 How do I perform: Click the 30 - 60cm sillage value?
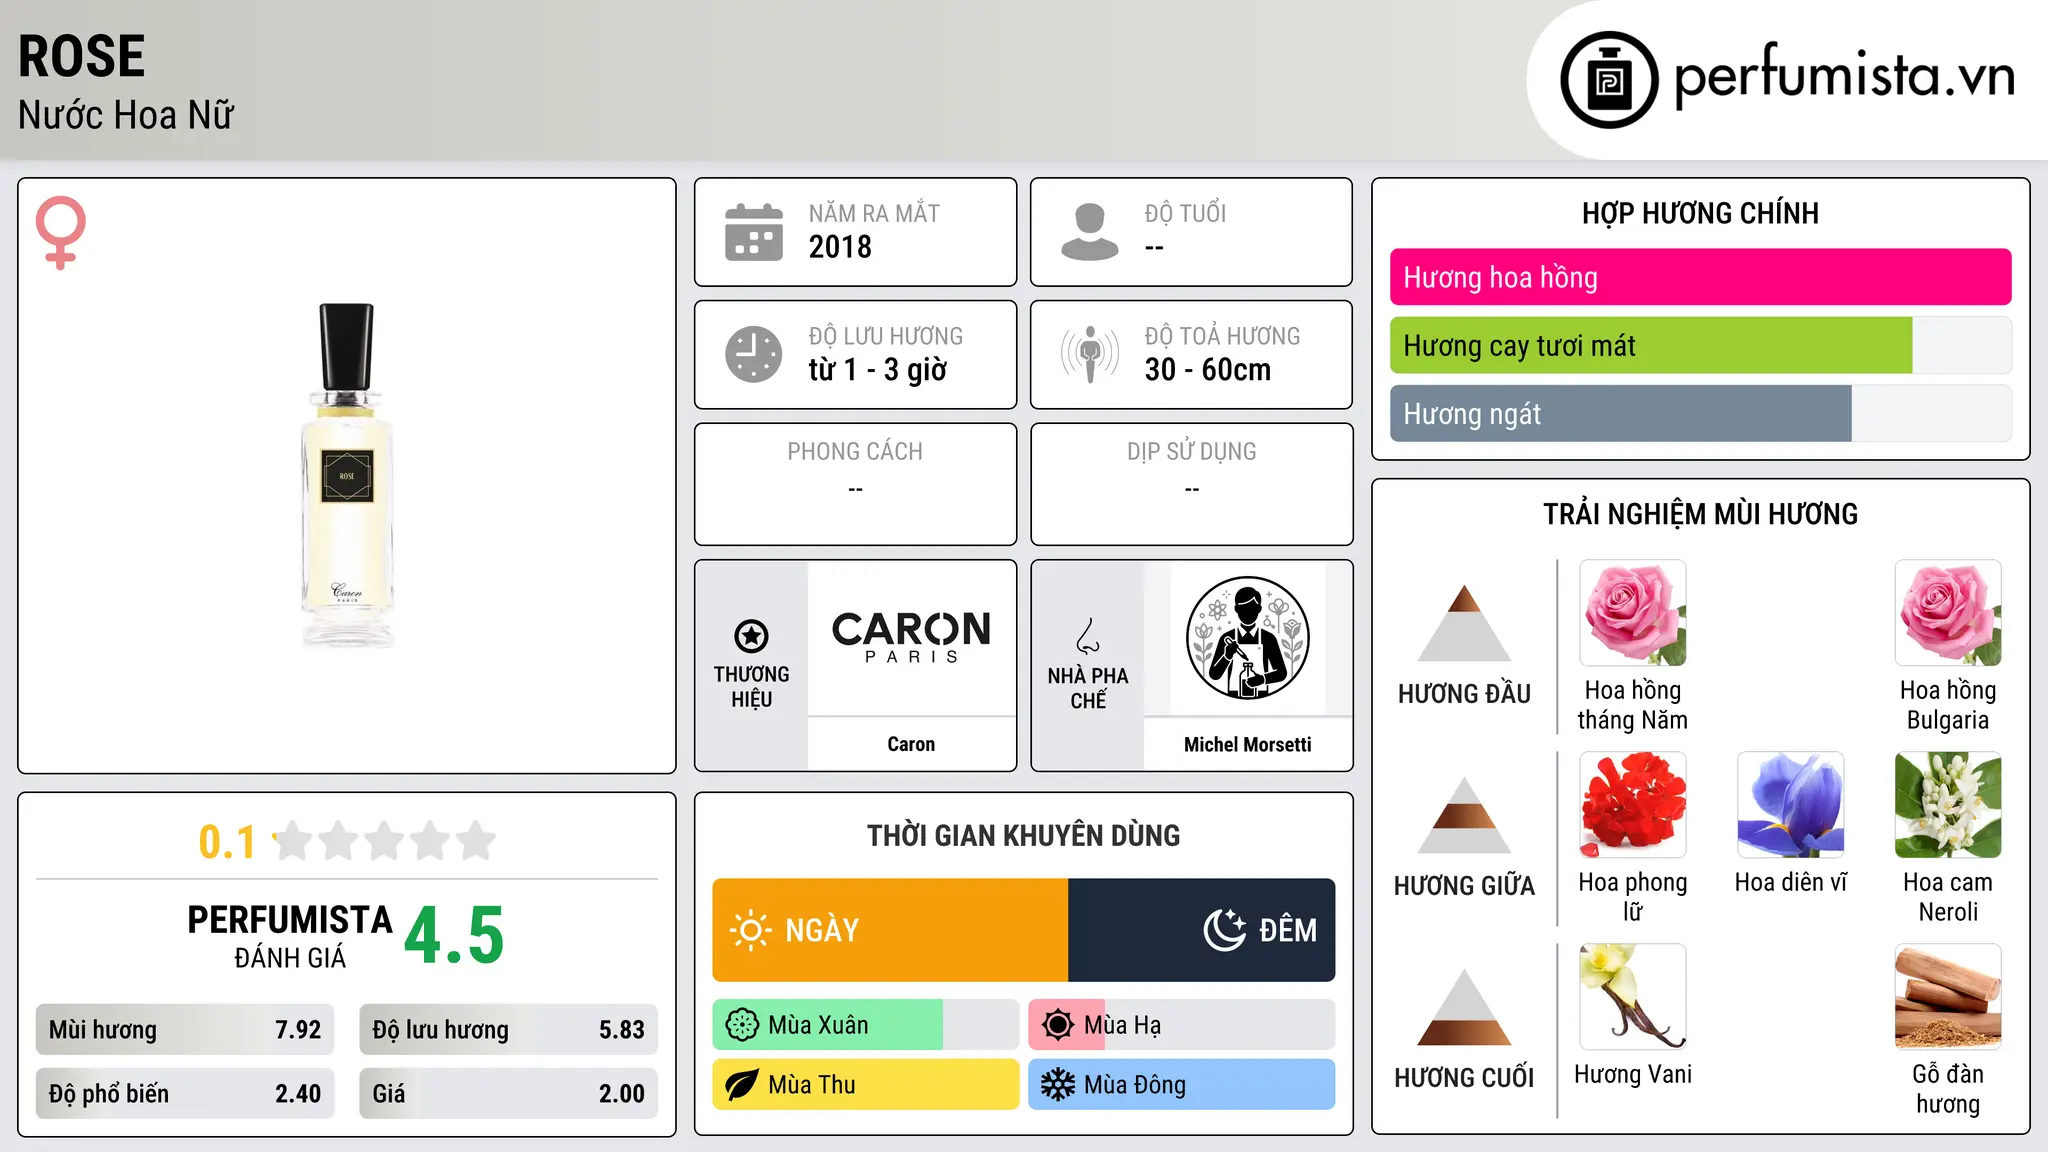coord(1208,370)
